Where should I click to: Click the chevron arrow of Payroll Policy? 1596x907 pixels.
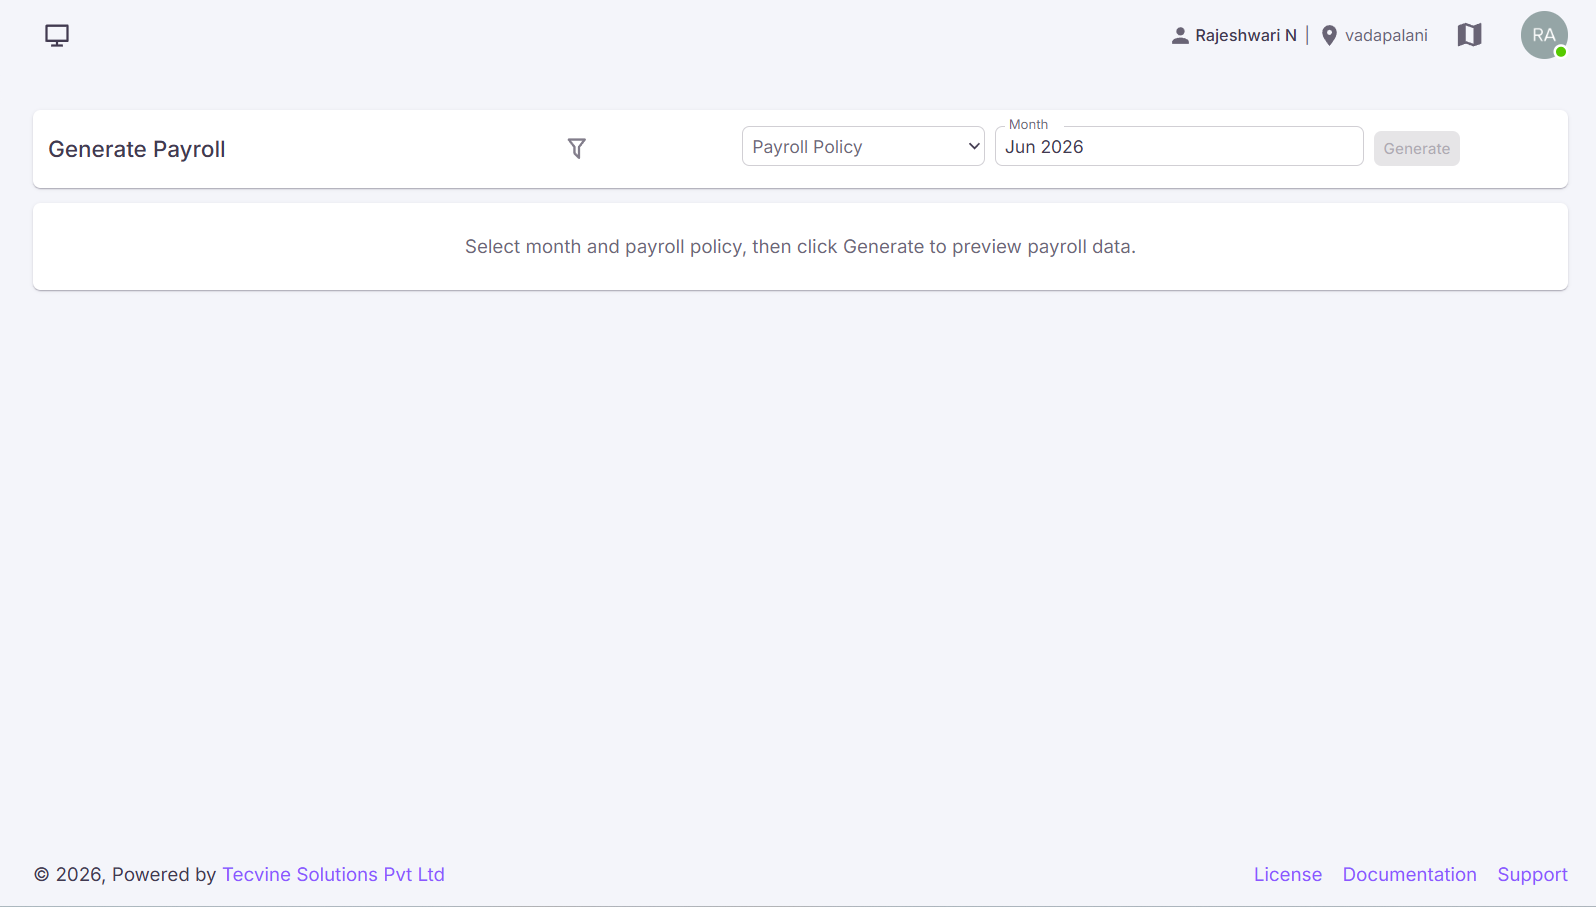point(974,146)
